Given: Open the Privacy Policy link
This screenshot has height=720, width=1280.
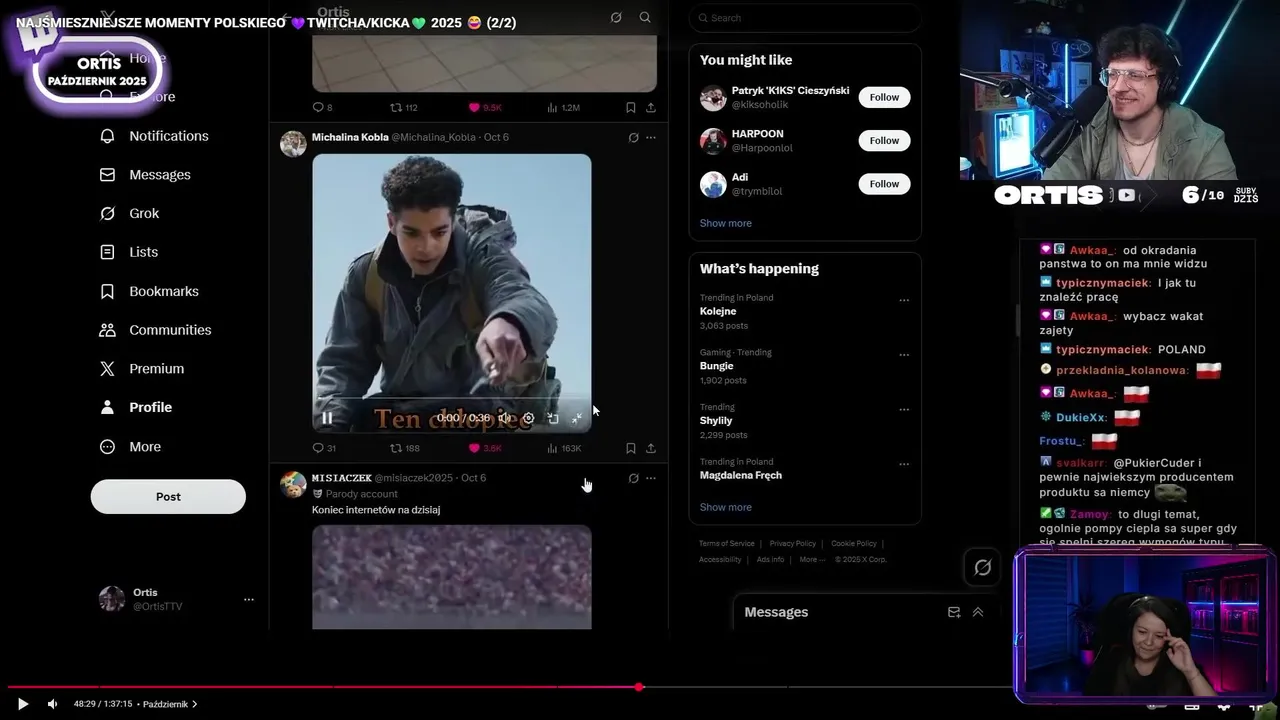Looking at the screenshot, I should tap(792, 544).
